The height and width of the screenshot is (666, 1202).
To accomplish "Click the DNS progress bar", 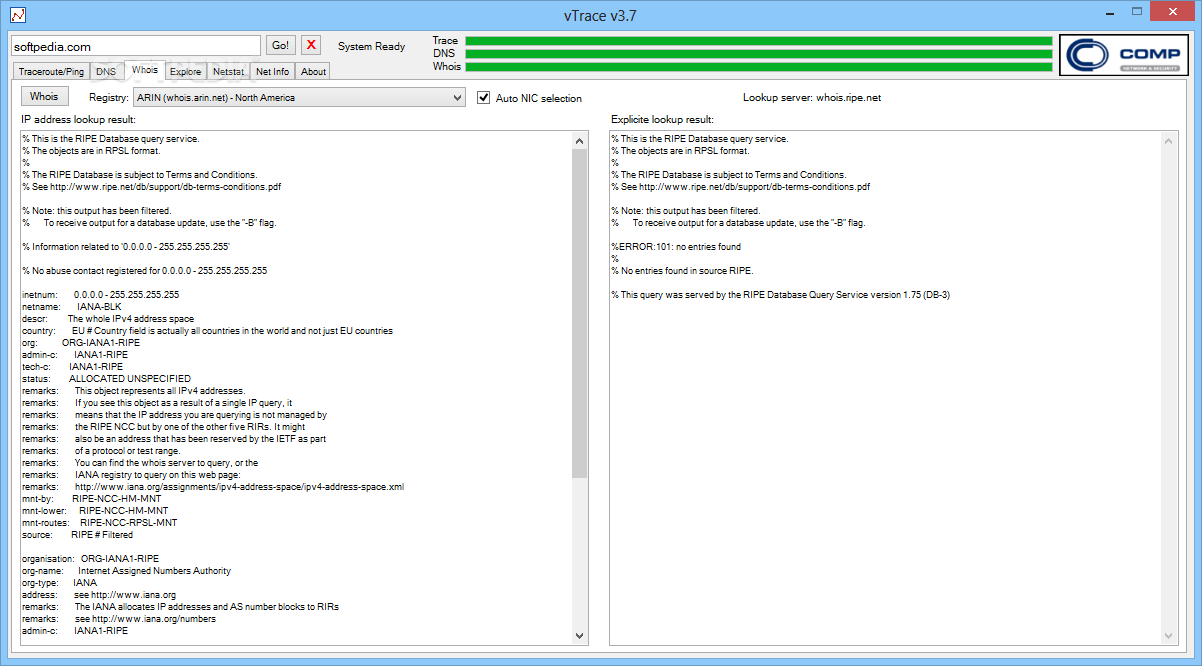I will pos(759,54).
